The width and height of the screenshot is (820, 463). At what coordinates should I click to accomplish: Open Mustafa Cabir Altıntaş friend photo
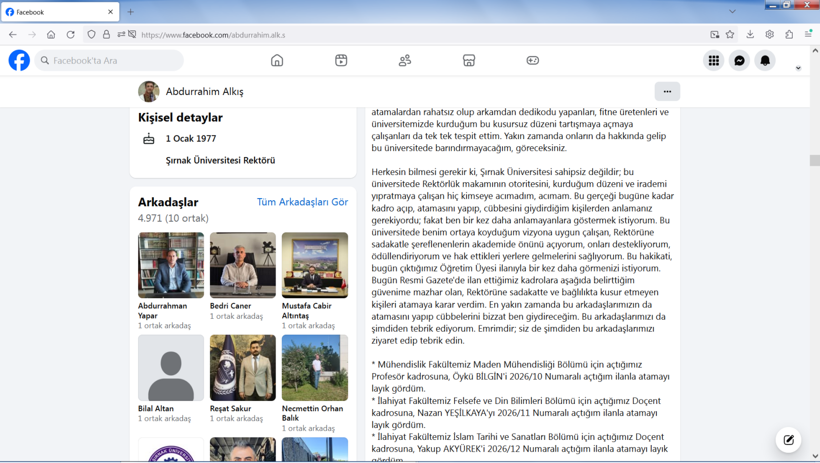[315, 265]
